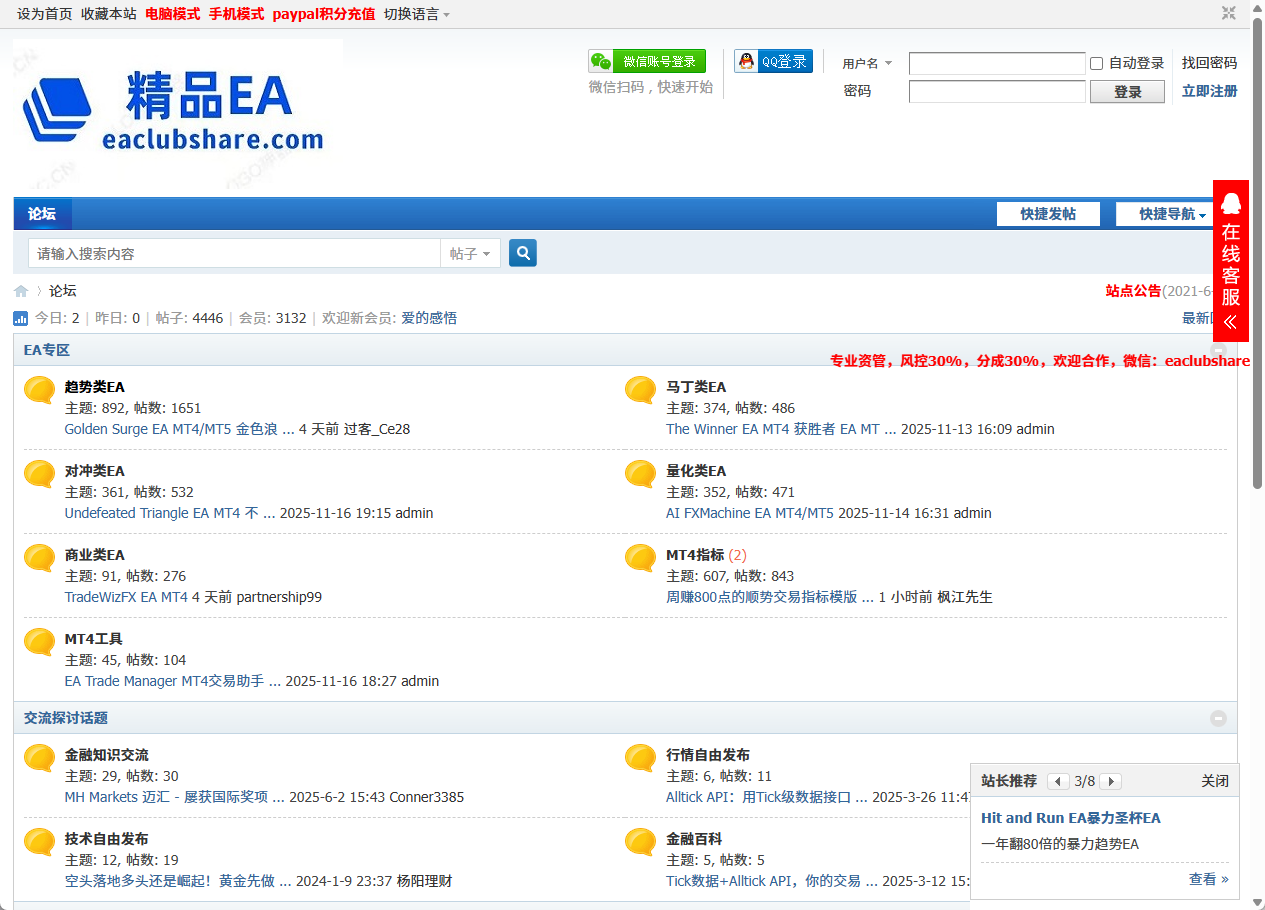The image size is (1265, 910).
Task: Click the home icon in breadcrumb
Action: tap(21, 291)
